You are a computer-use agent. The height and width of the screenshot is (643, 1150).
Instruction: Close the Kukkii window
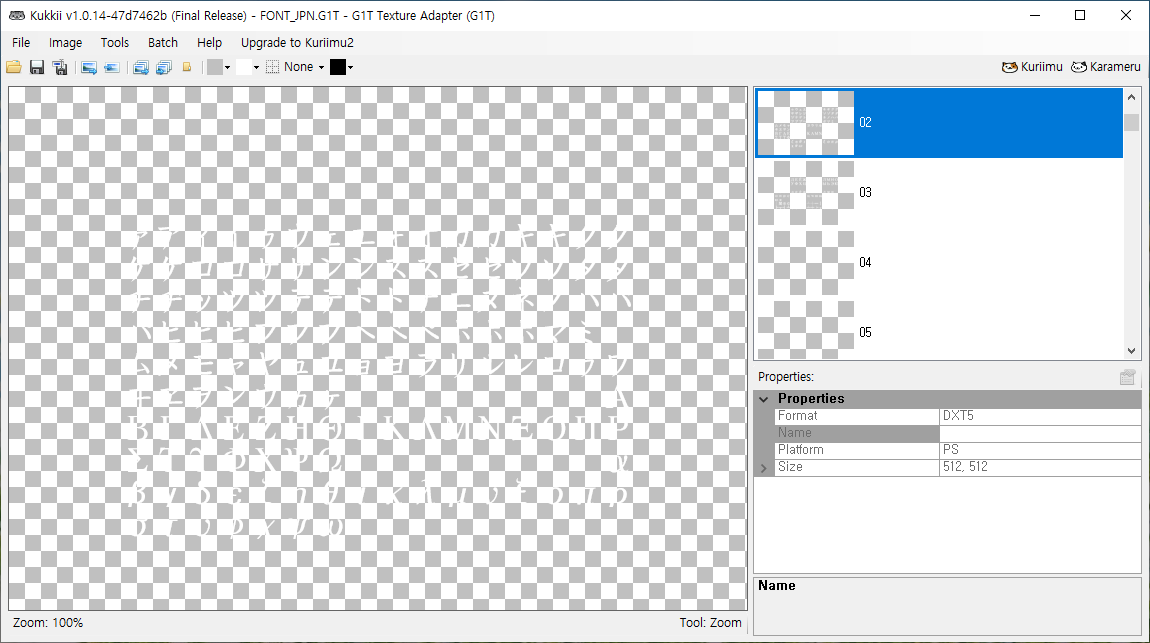point(1126,15)
